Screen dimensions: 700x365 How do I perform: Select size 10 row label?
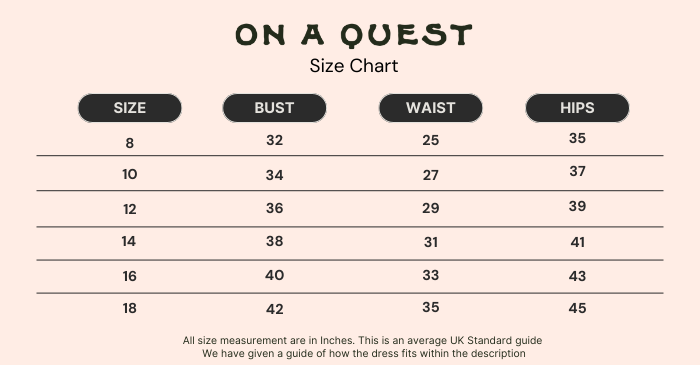[x=129, y=174]
